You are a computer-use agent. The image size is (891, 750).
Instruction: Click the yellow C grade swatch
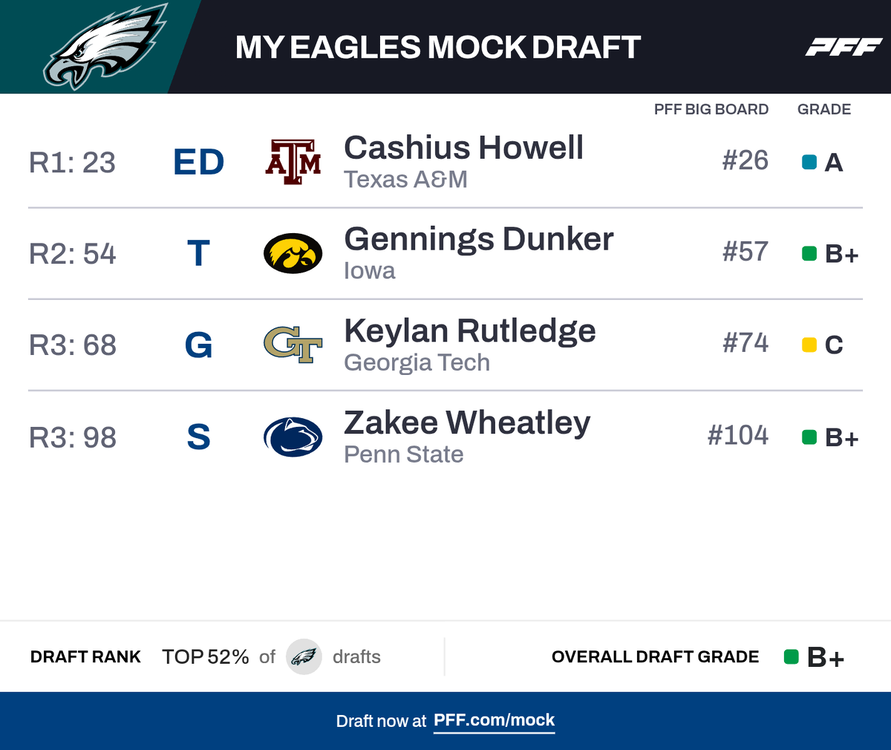pos(809,345)
